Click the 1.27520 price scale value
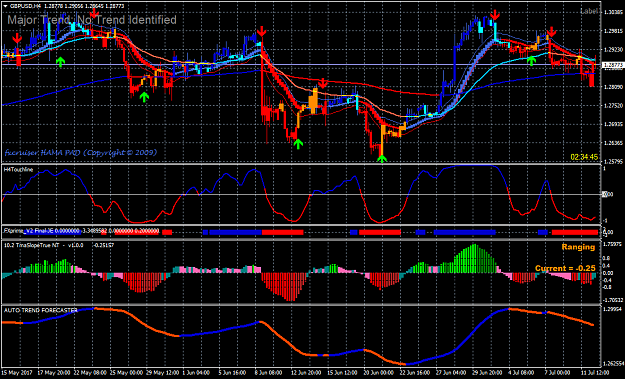Screen dimensions: 625x379 [x=613, y=106]
